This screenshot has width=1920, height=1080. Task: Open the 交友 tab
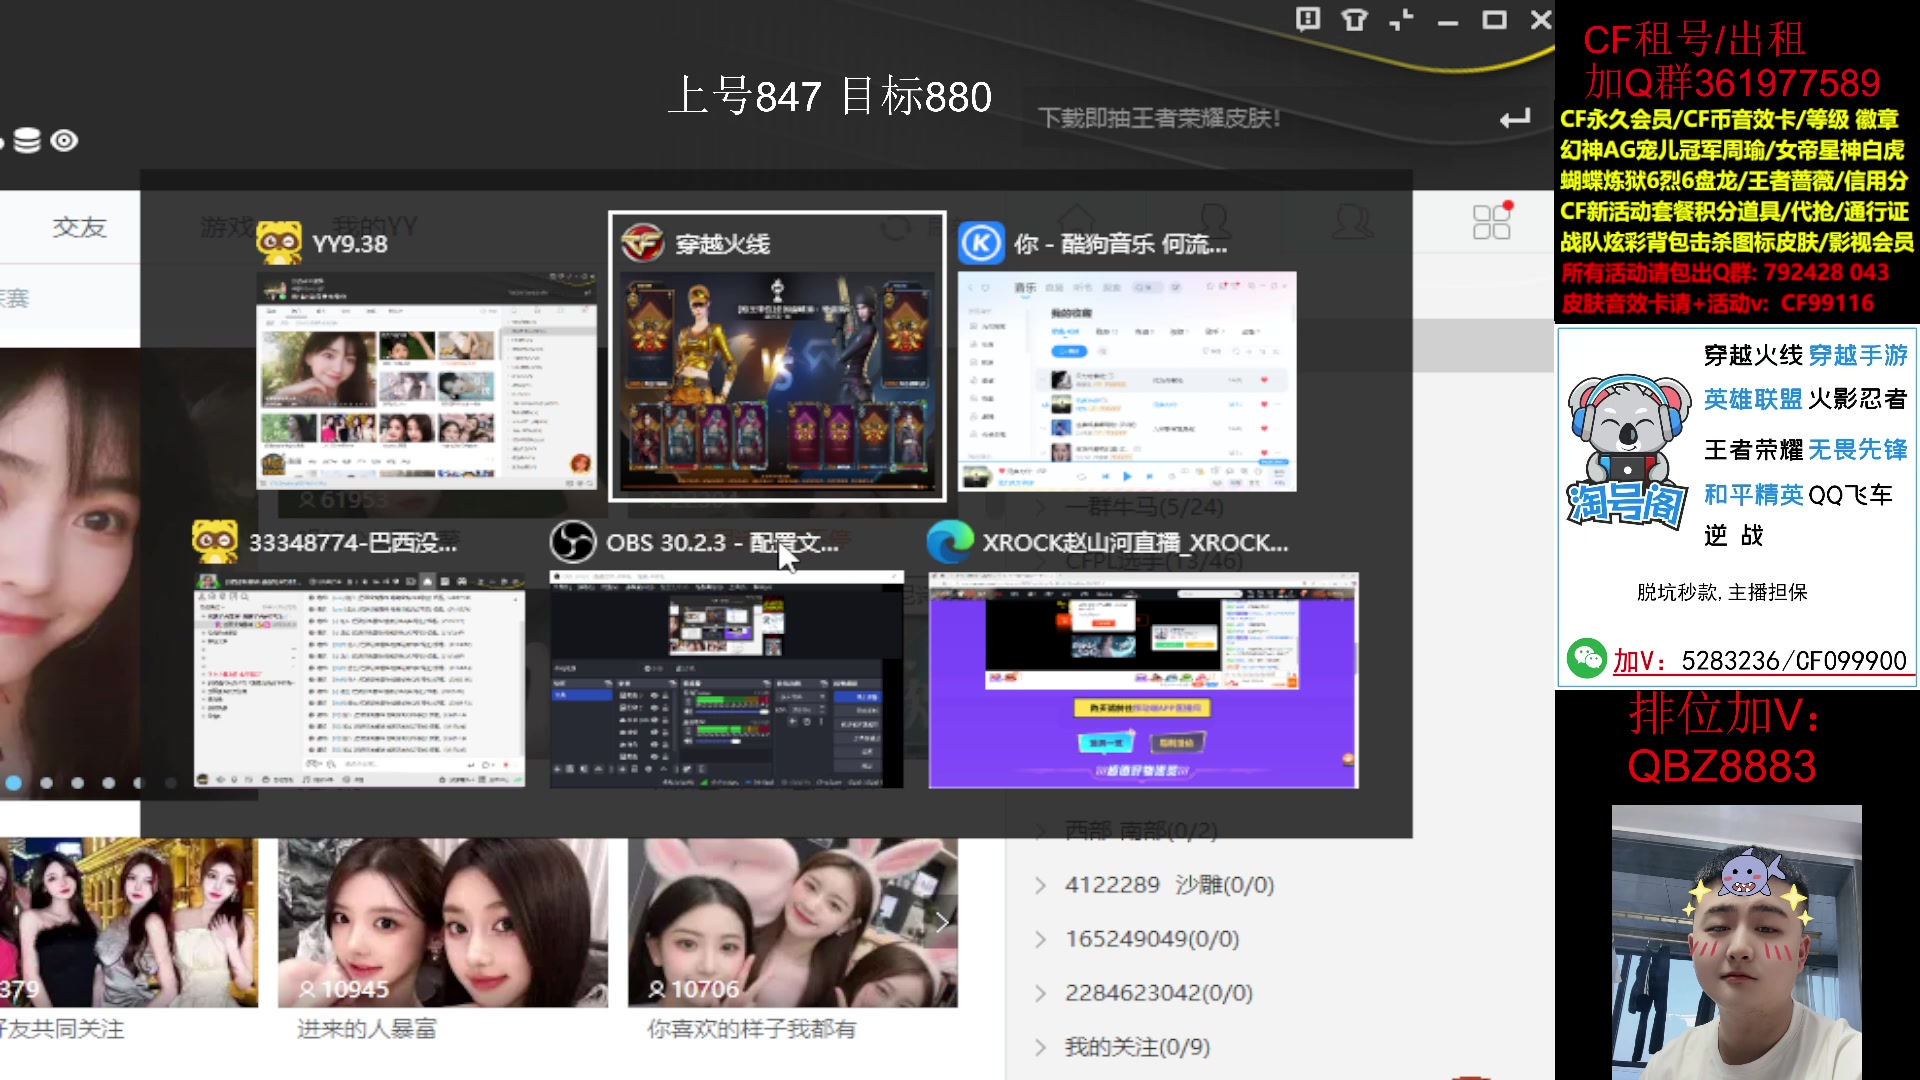tap(79, 227)
